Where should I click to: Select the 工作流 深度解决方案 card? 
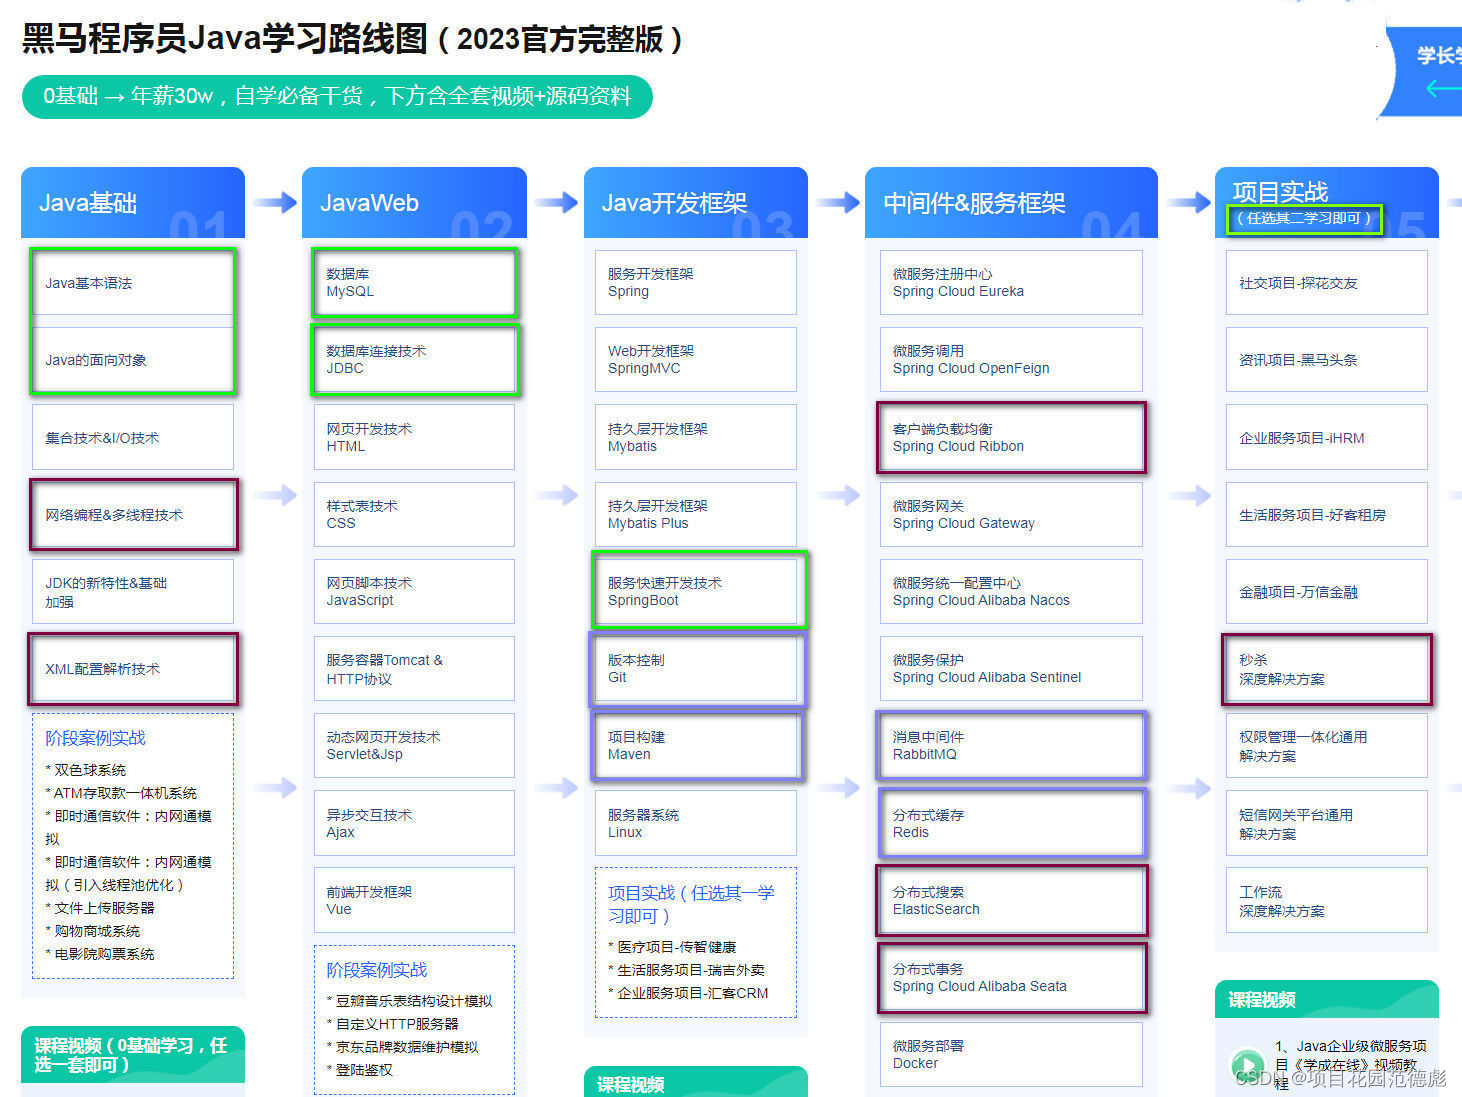pyautogui.click(x=1327, y=900)
